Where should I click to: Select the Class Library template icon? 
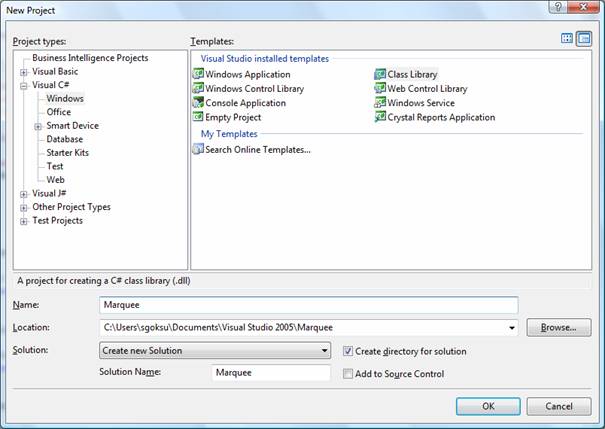coord(380,75)
